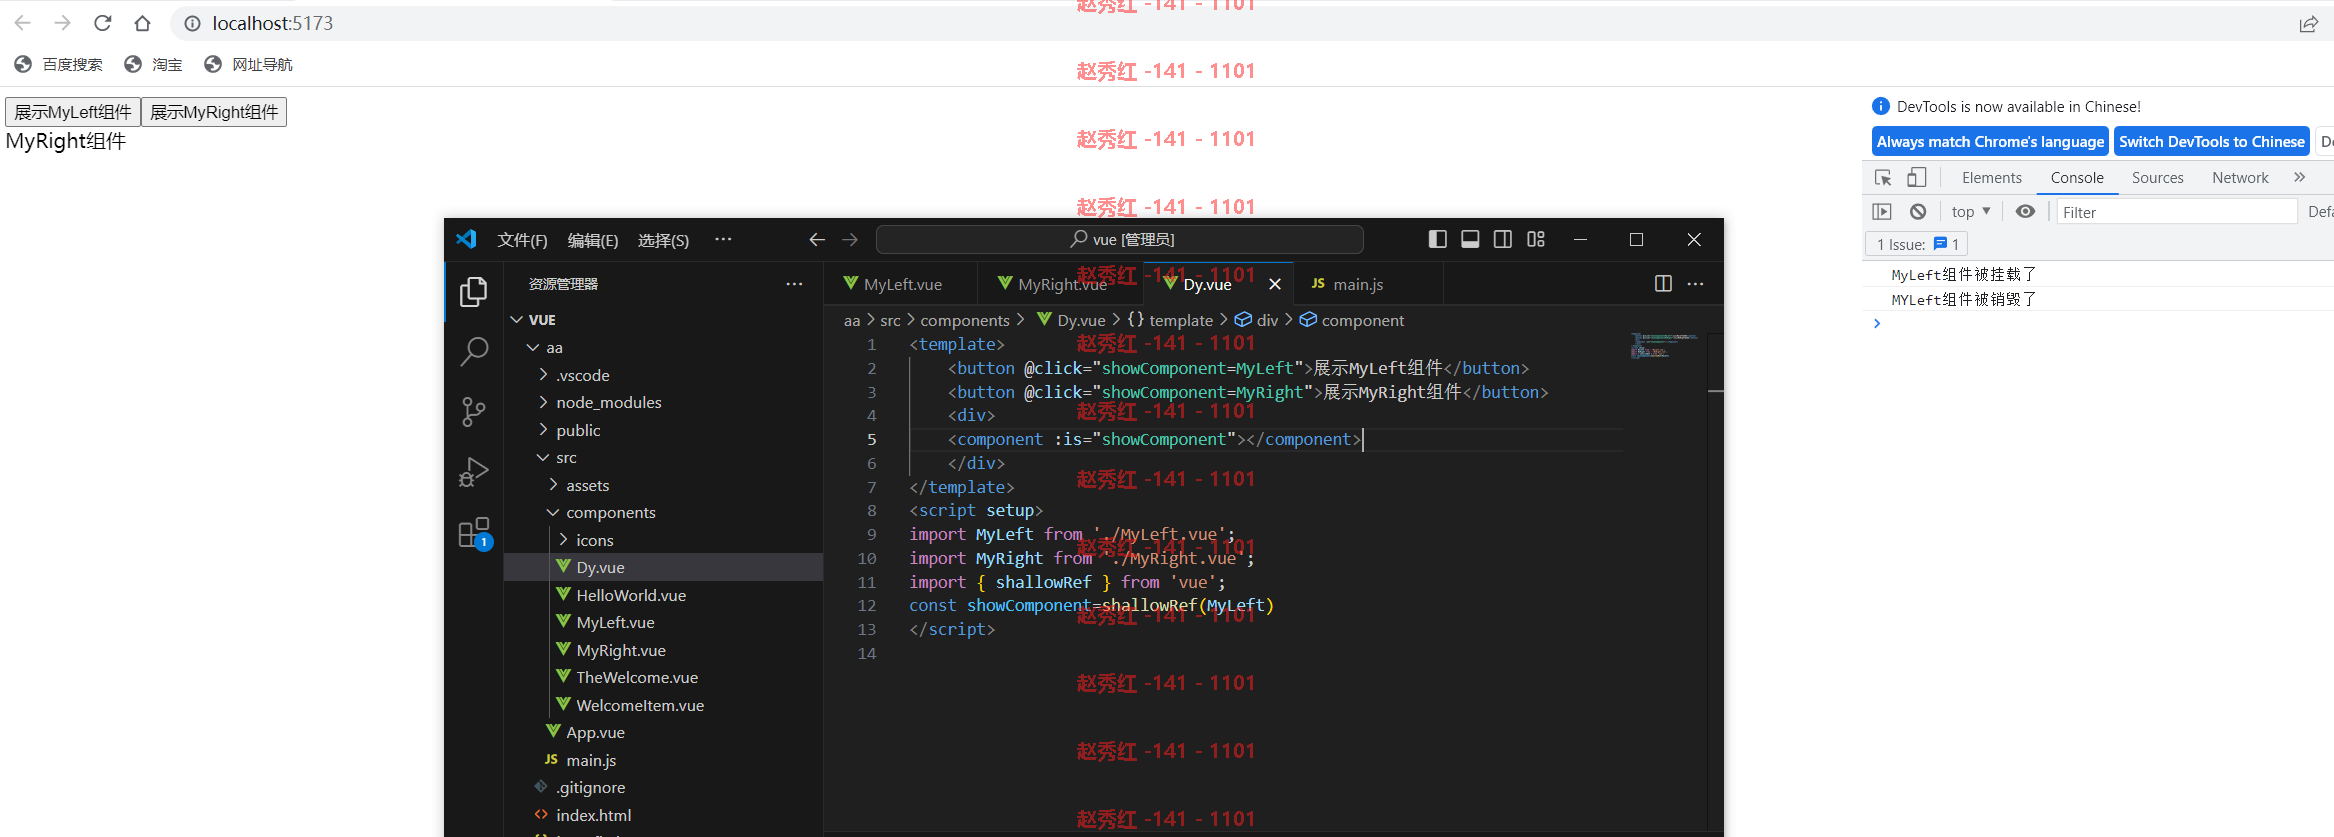
Task: Show the DevTools console sidebar
Action: (1882, 212)
